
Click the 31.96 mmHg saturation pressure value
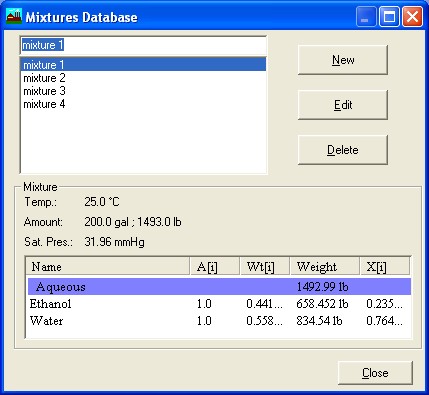(x=114, y=242)
